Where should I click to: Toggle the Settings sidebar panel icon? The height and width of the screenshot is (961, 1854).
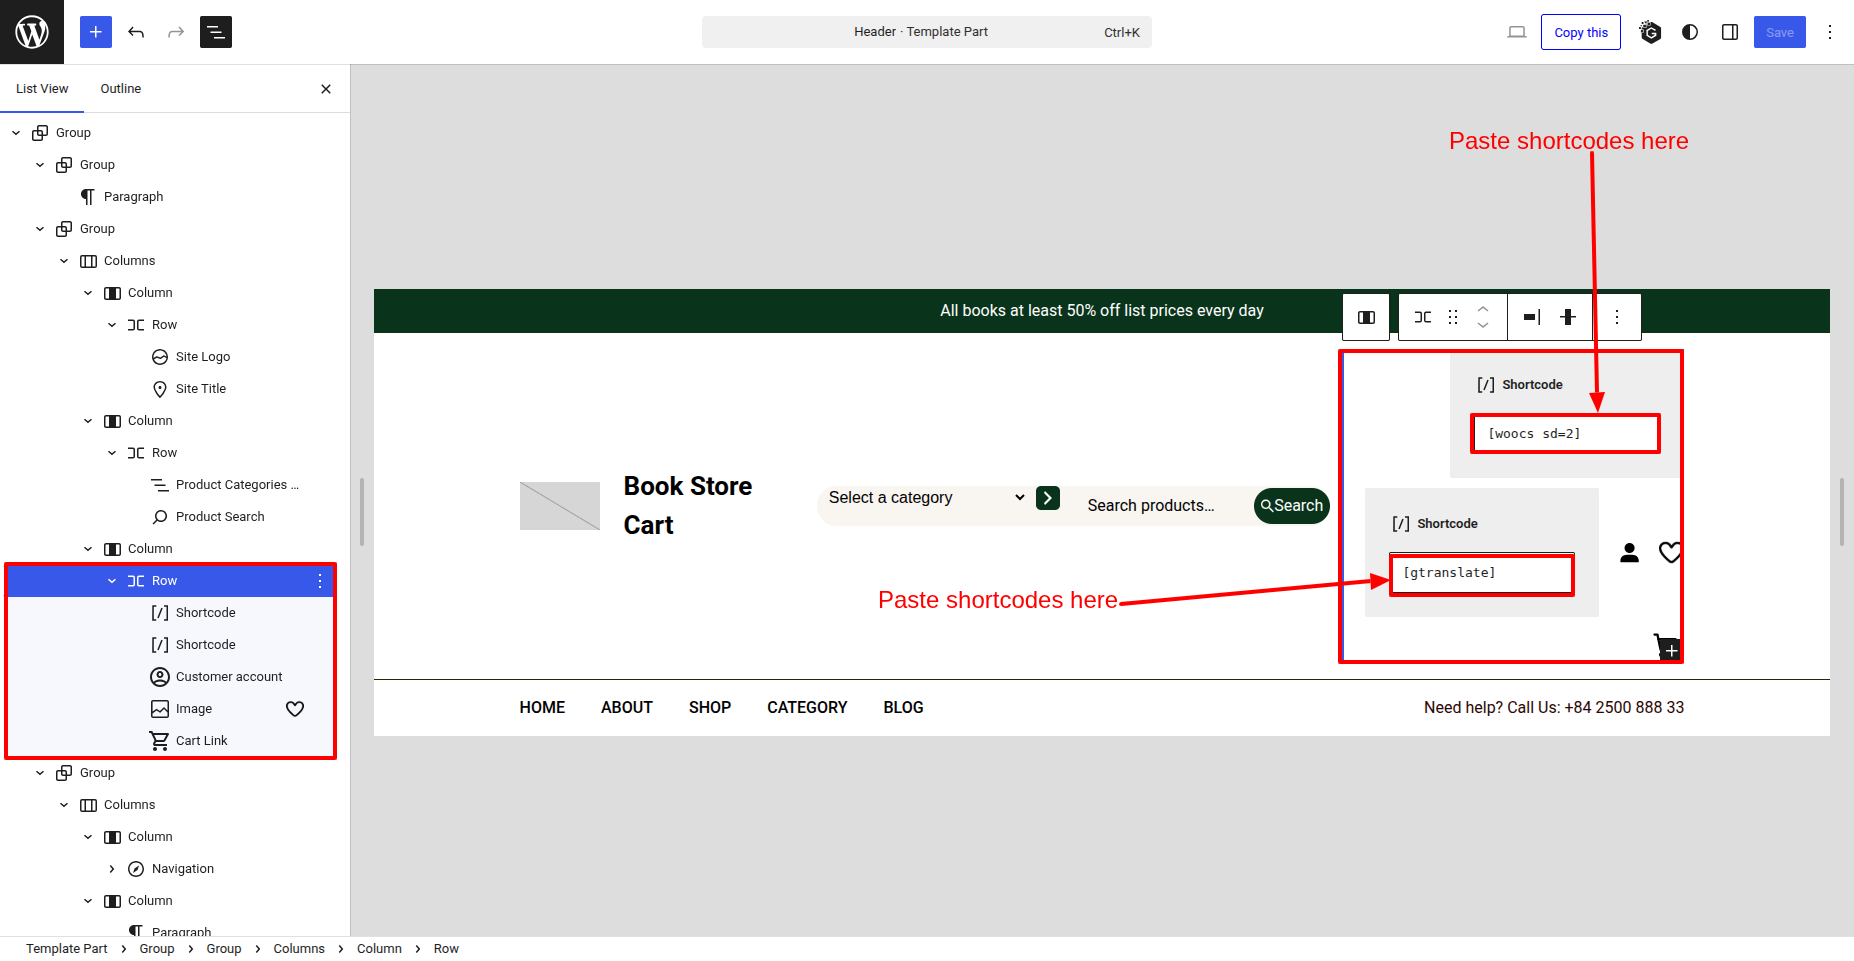pyautogui.click(x=1730, y=32)
